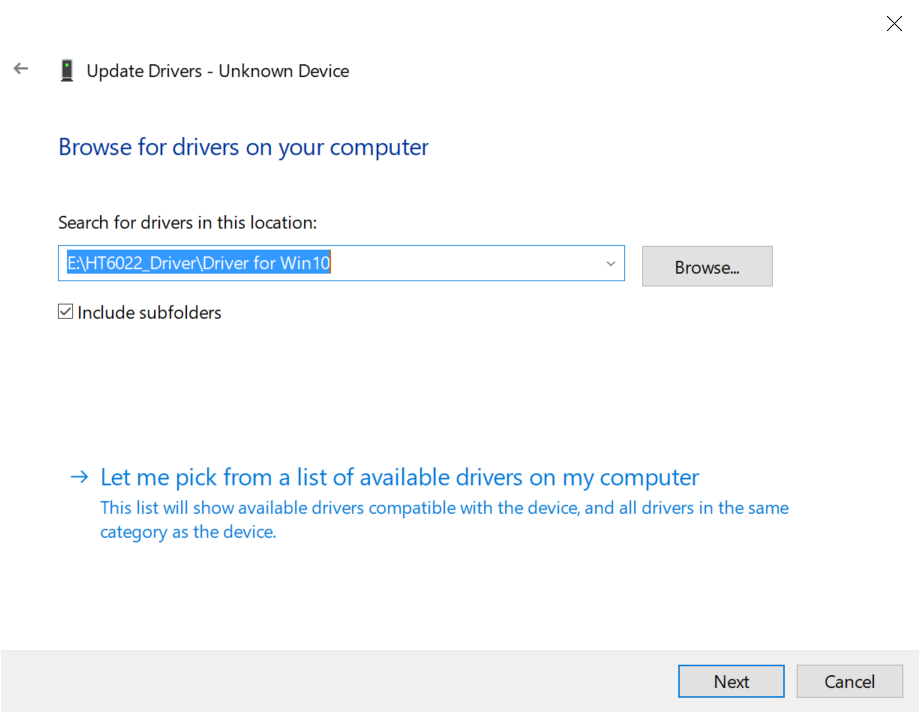
Task: Click the arrow icon before Let me pick
Action: click(79, 477)
